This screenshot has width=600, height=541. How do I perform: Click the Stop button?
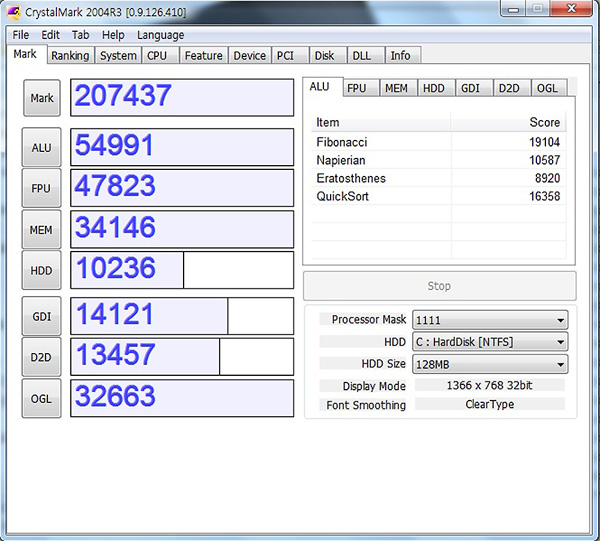coord(439,286)
